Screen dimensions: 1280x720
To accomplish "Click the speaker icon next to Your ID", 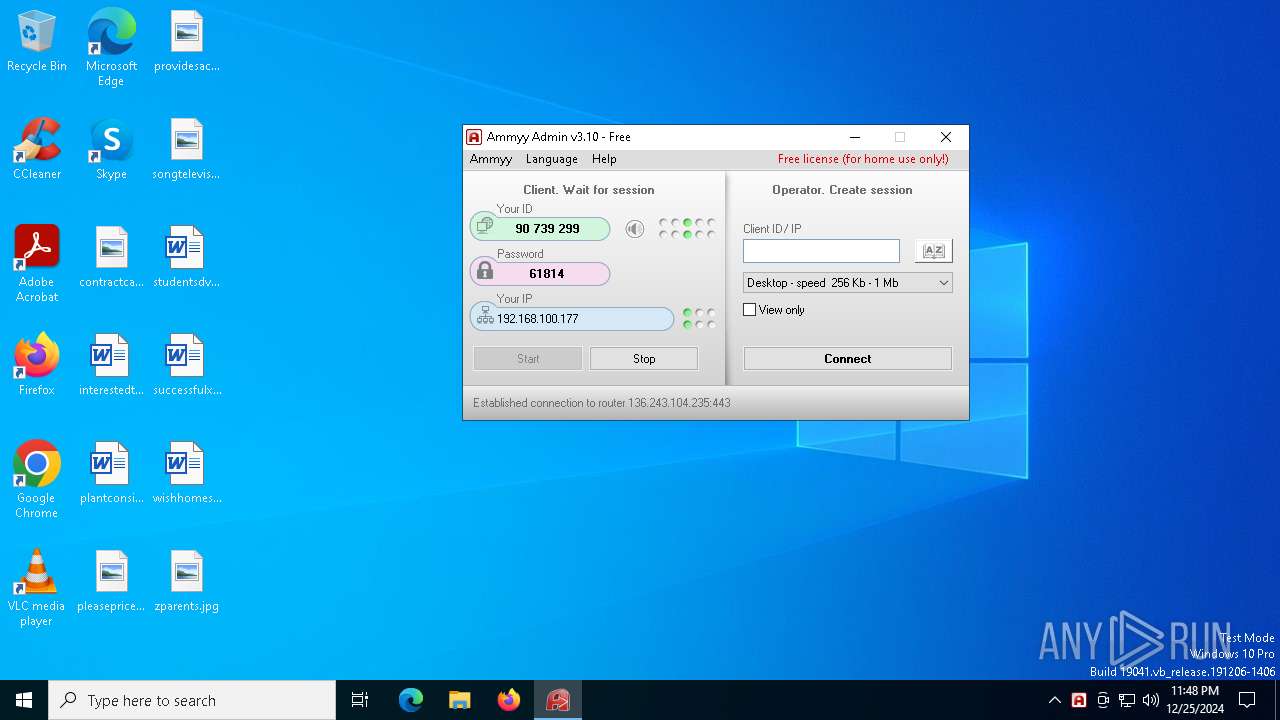I will click(x=634, y=229).
